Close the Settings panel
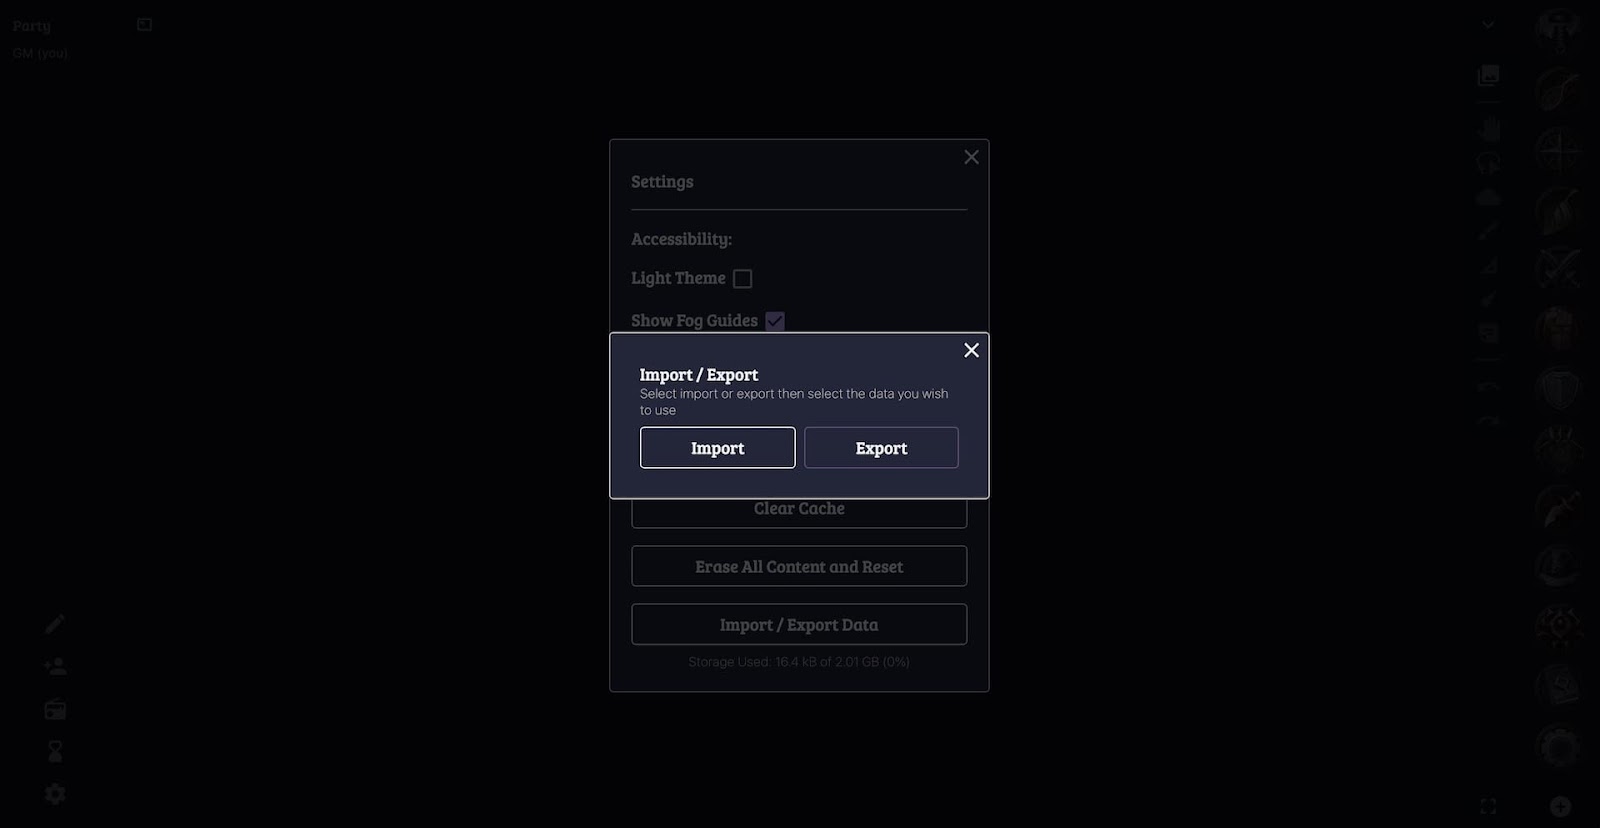This screenshot has height=828, width=1600. point(971,157)
